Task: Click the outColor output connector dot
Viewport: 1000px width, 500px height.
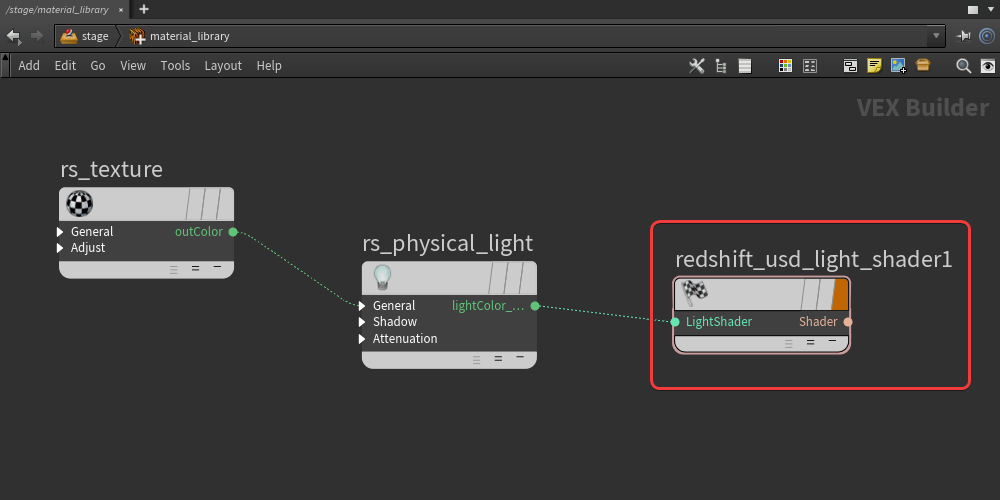Action: (x=233, y=232)
